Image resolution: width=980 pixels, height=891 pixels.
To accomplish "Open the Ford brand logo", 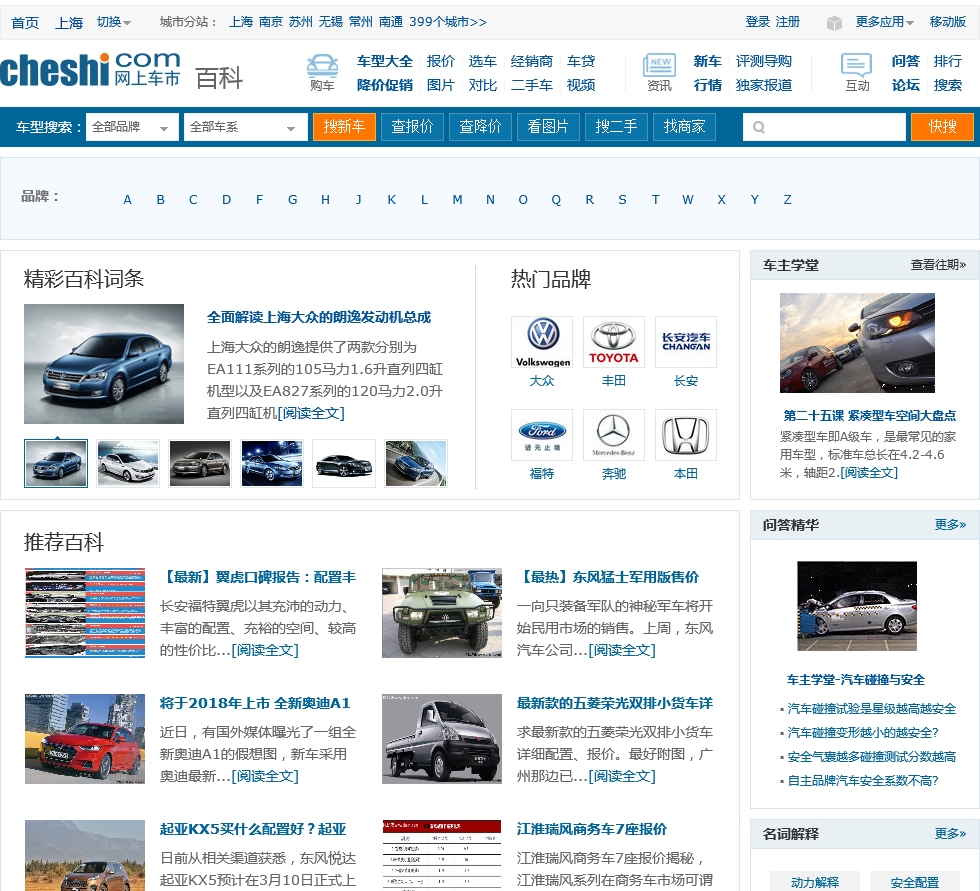I will (x=542, y=435).
